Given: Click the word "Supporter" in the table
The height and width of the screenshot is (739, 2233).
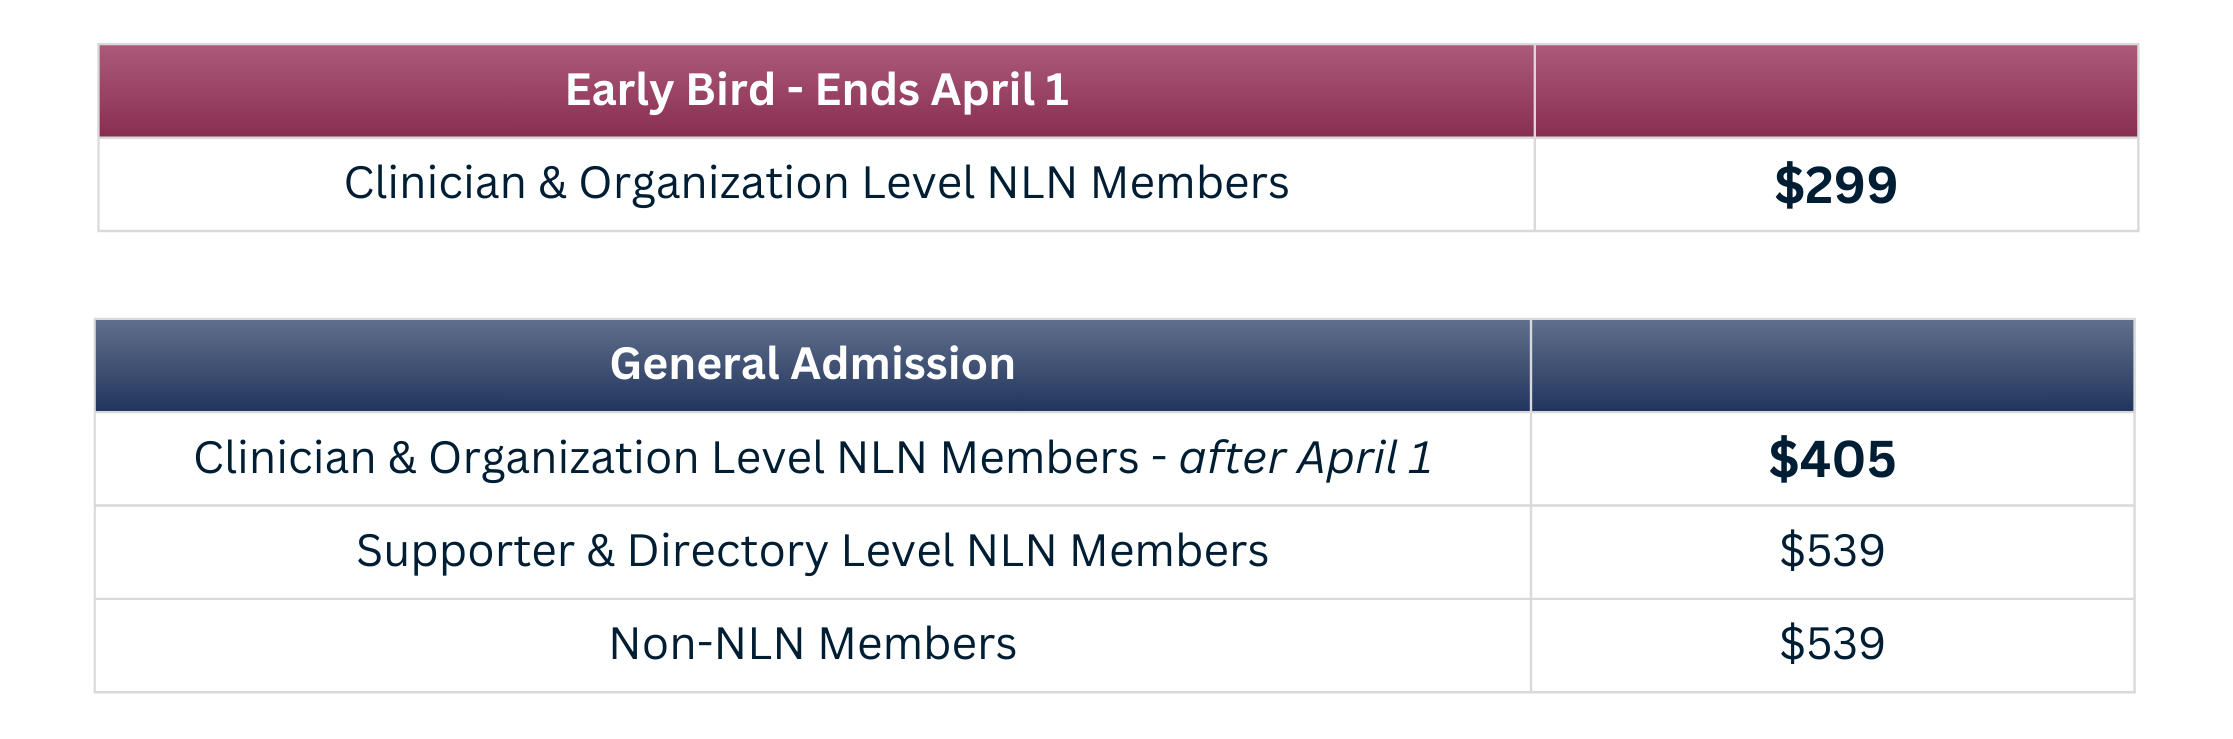Looking at the screenshot, I should pos(465,552).
